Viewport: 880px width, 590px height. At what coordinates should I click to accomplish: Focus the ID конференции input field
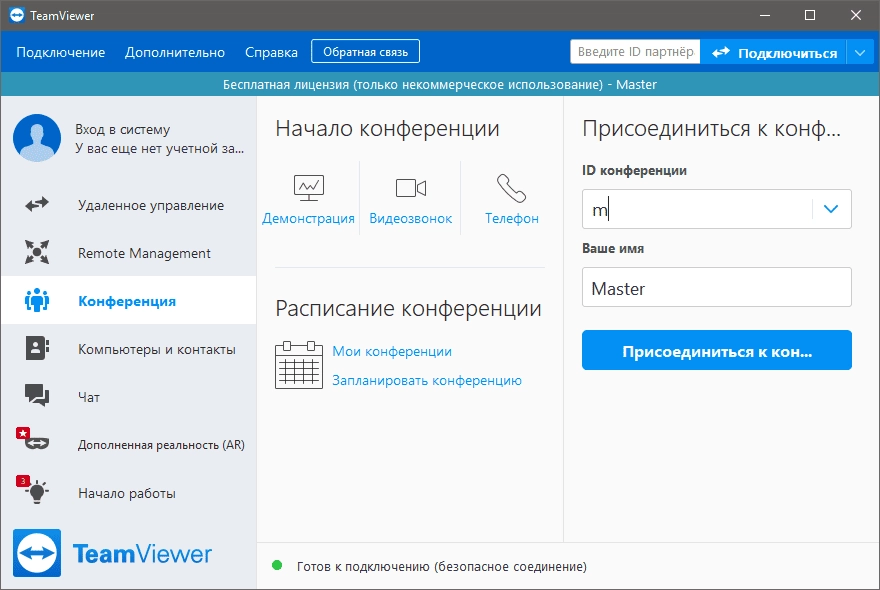[x=697, y=209]
